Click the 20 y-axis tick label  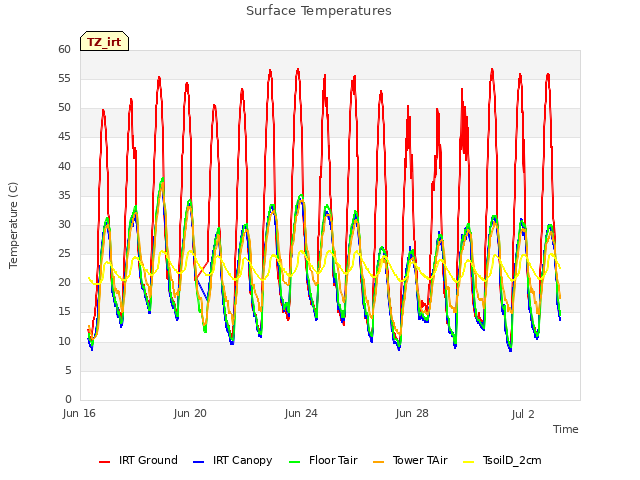(x=64, y=282)
